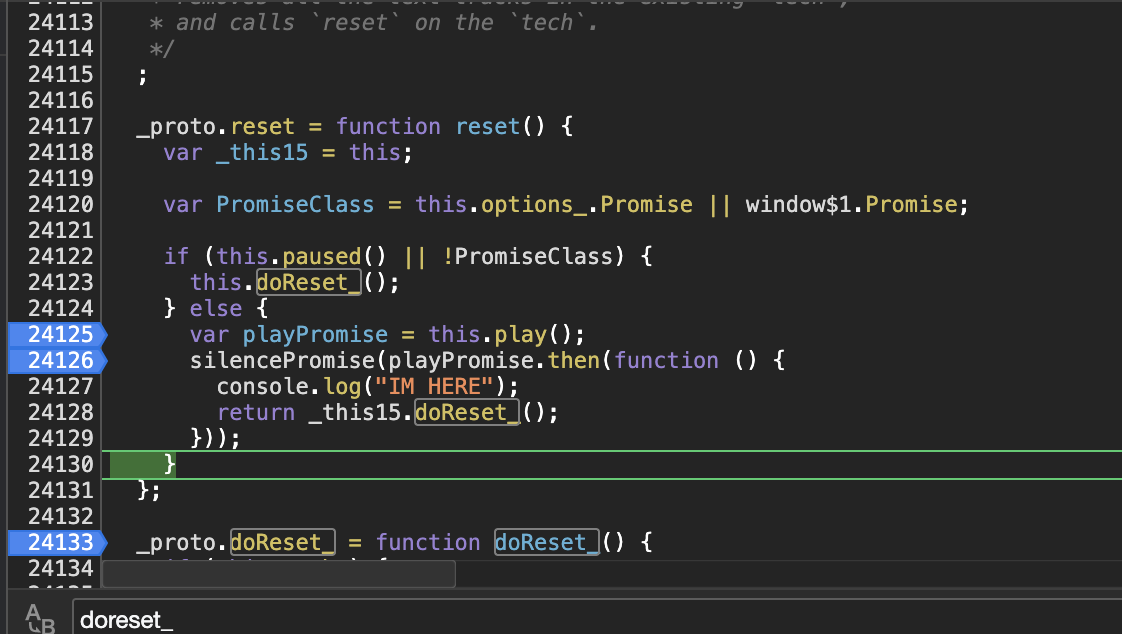
Task: Click line number 24117 in the gutter
Action: pyautogui.click(x=61, y=127)
